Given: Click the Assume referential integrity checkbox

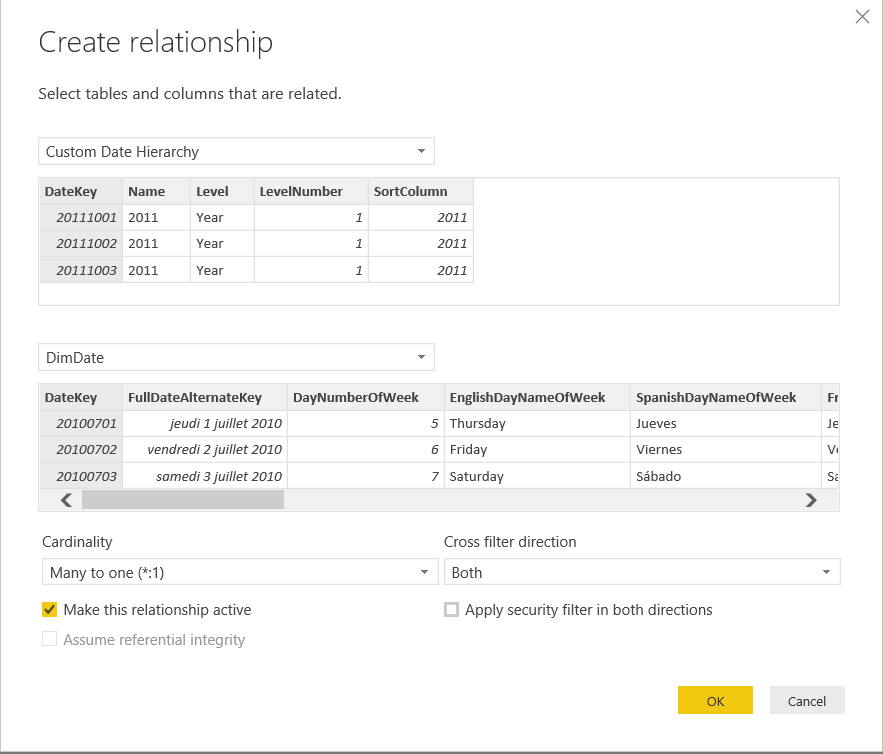Looking at the screenshot, I should (x=49, y=639).
